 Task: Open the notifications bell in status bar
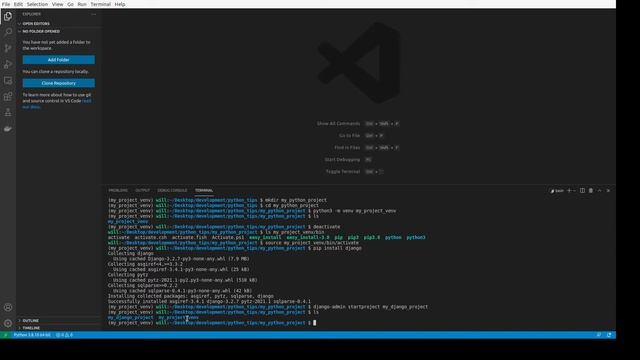[609, 335]
